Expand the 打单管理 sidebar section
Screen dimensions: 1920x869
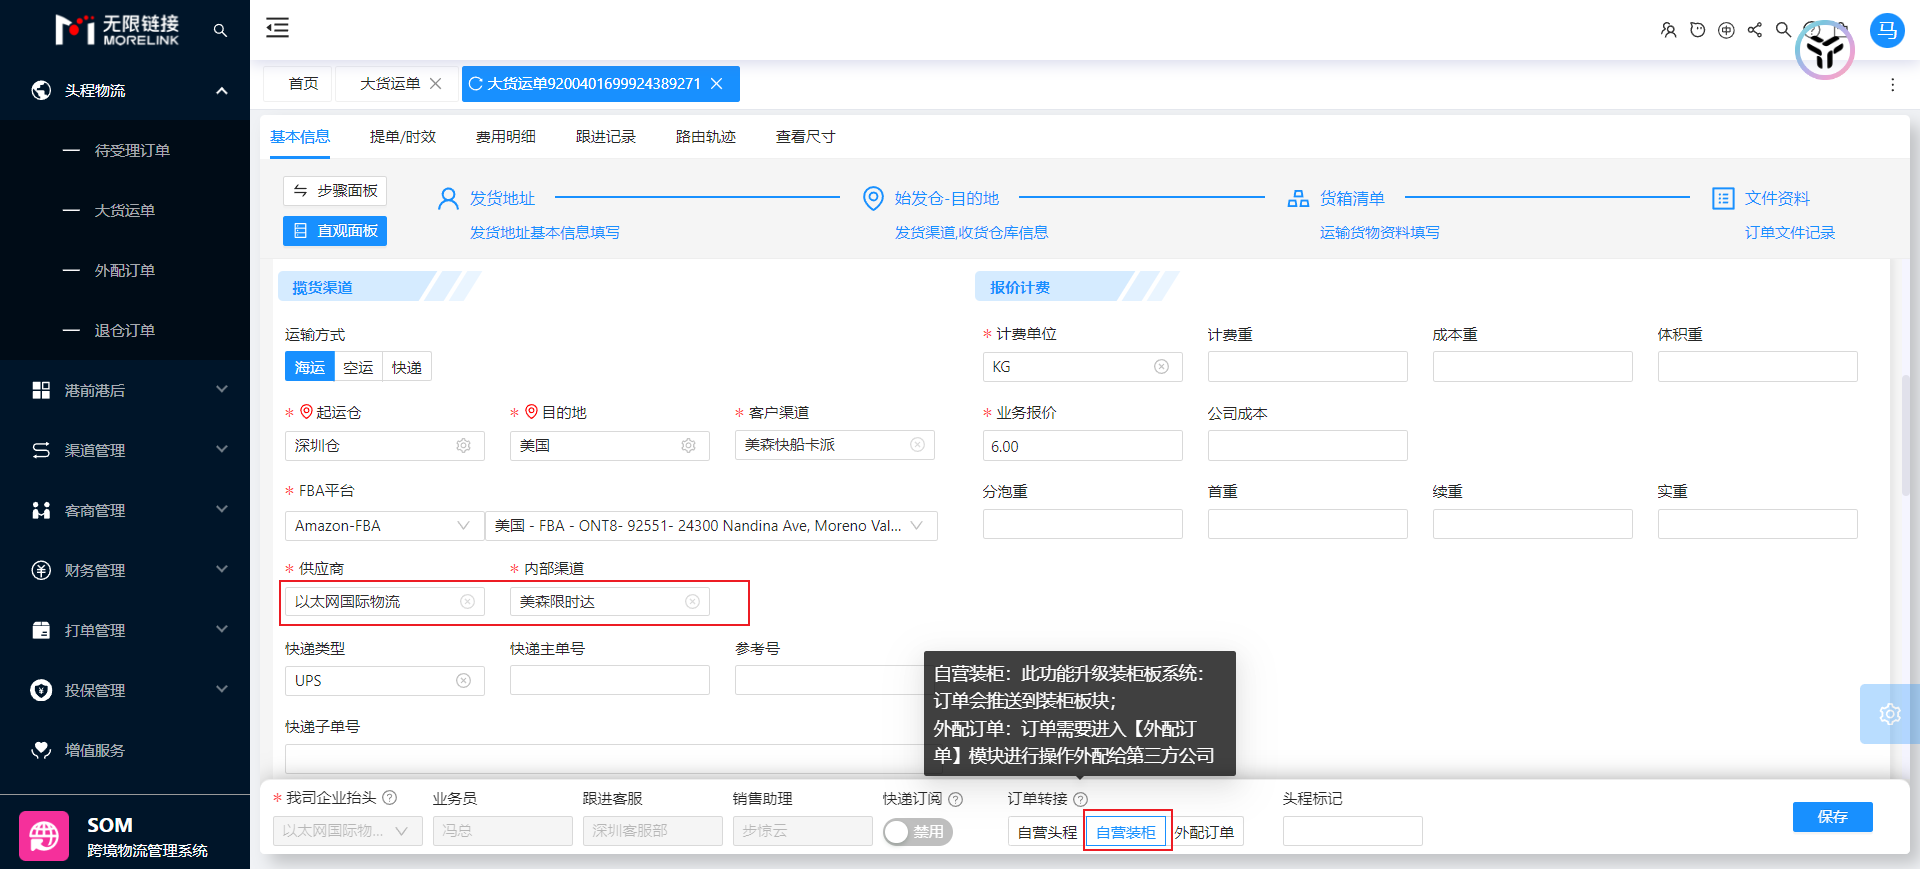point(125,630)
